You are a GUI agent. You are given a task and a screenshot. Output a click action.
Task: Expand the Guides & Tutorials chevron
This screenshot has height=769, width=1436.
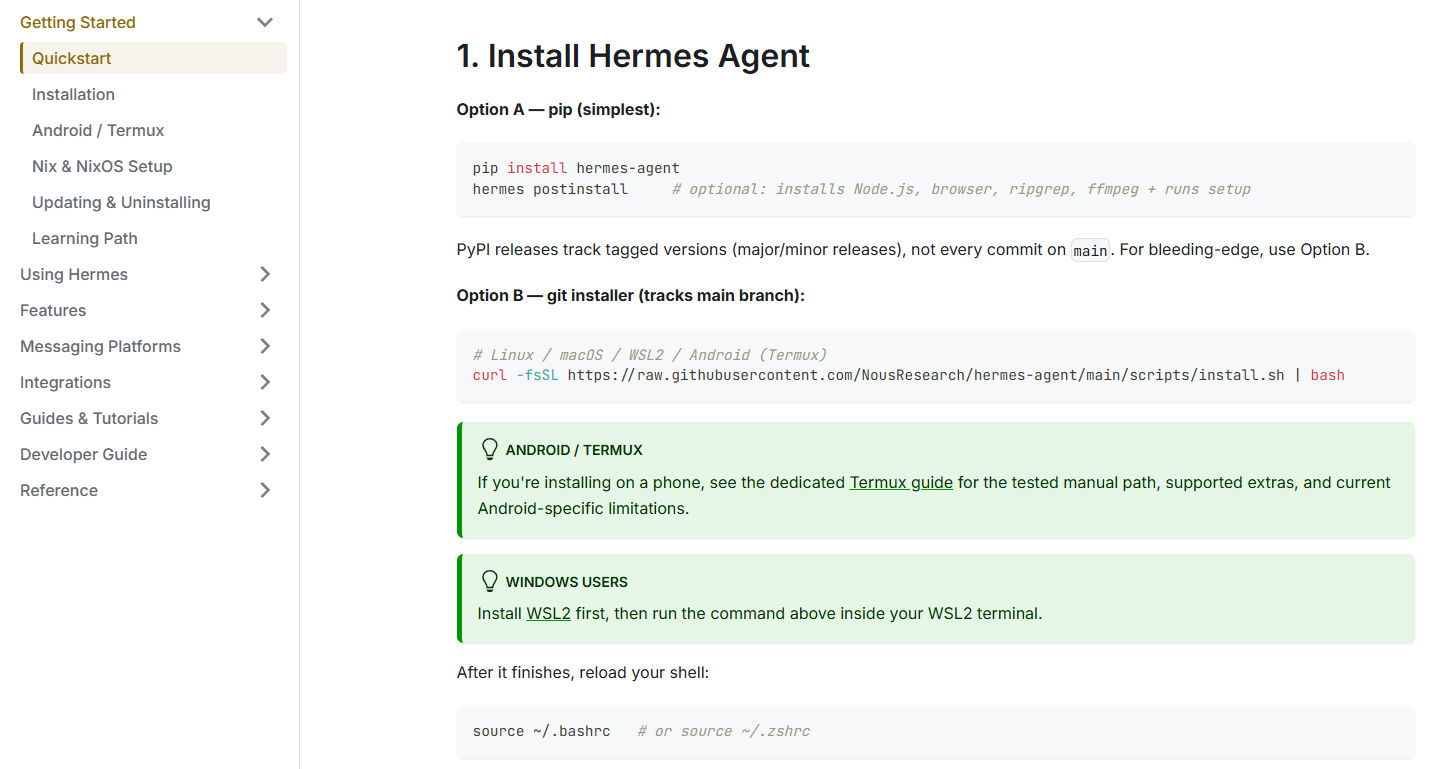tap(265, 418)
